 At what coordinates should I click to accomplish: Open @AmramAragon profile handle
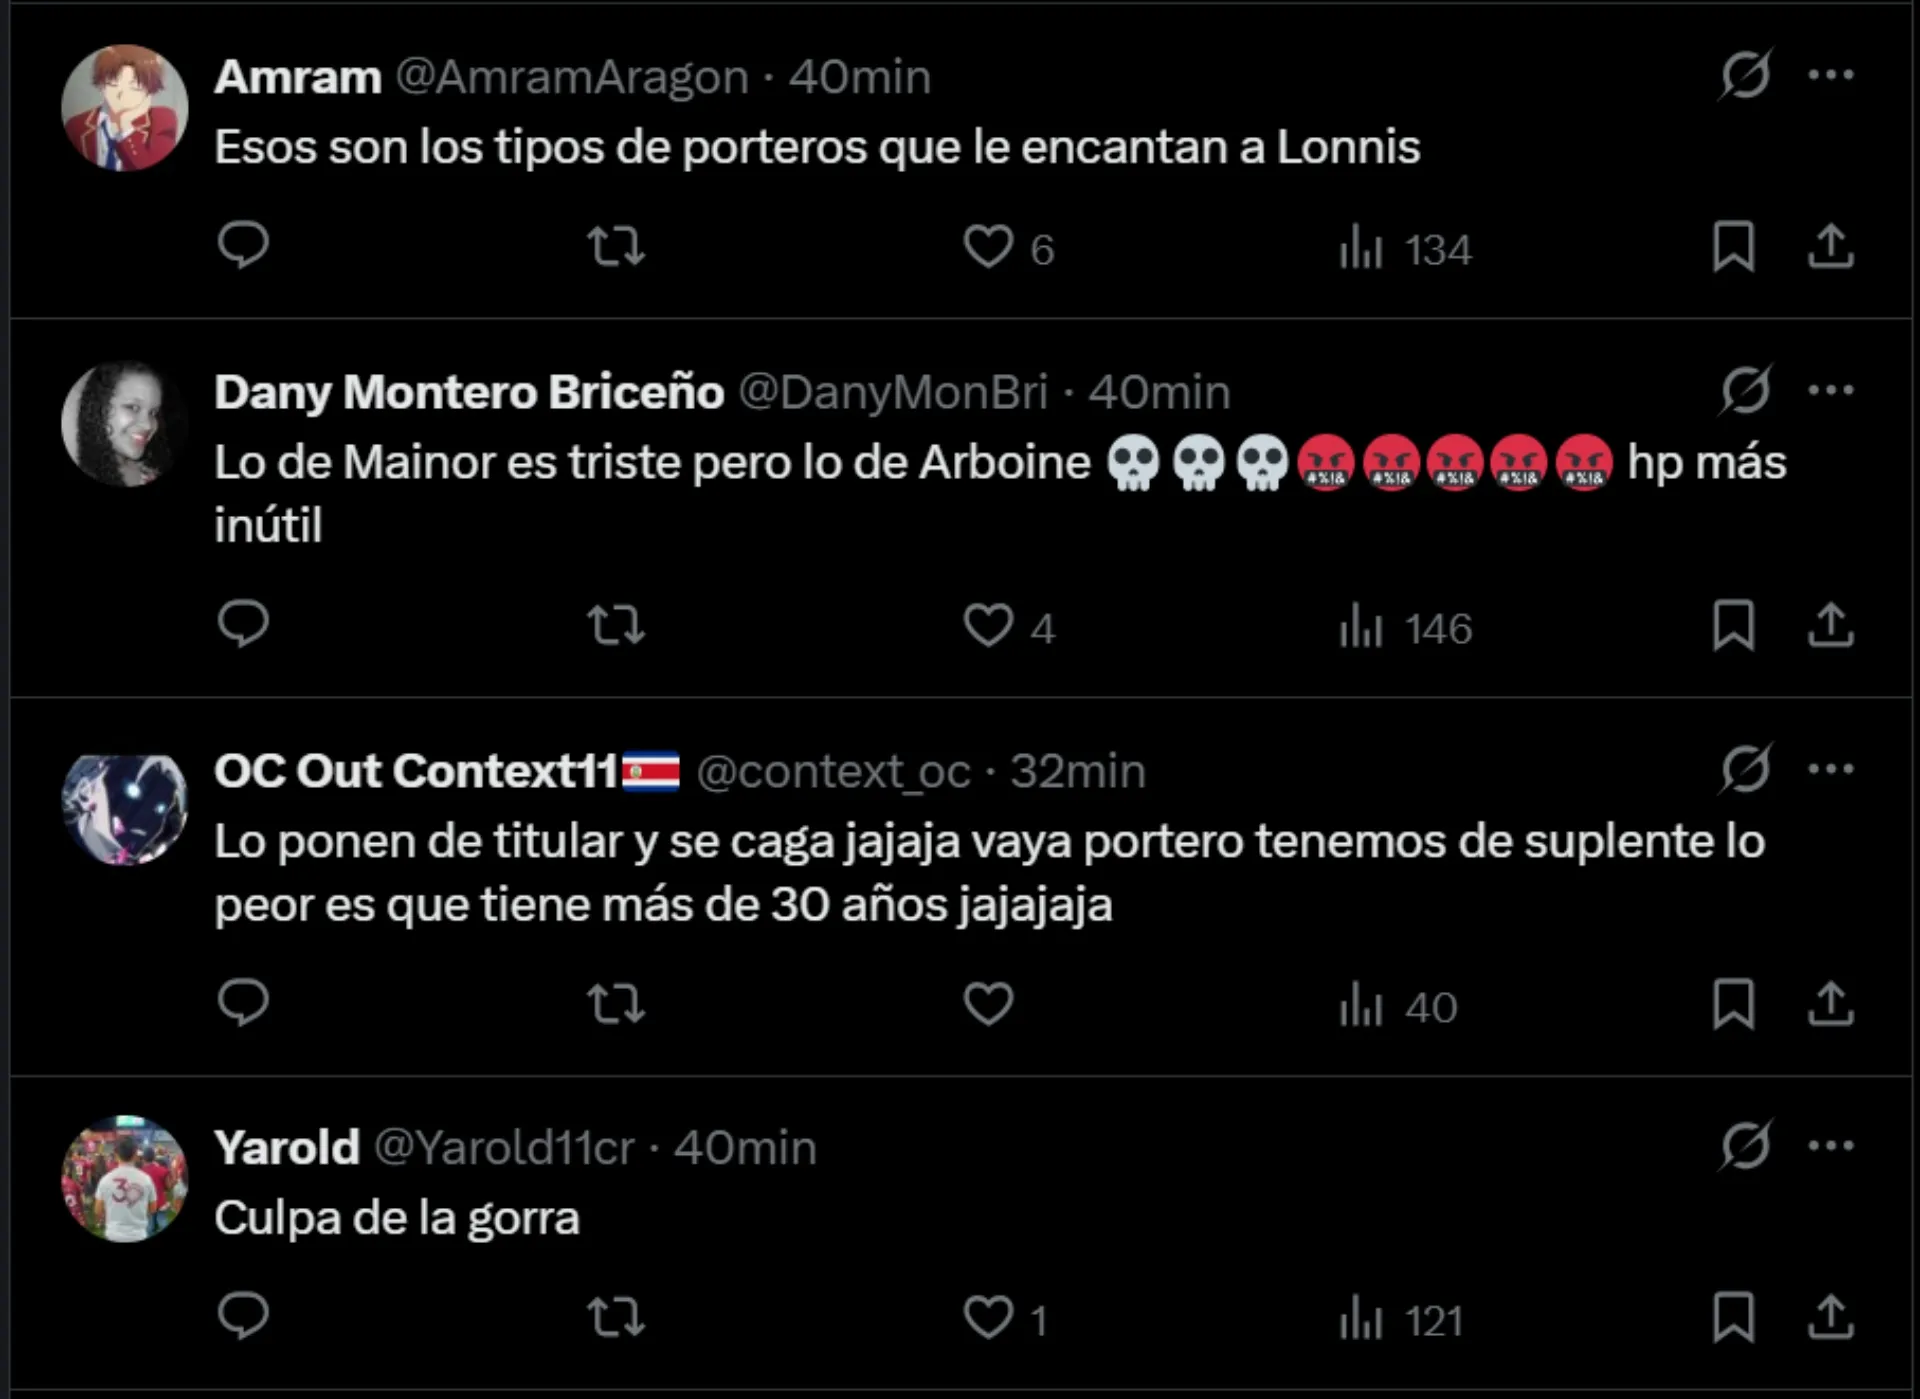[x=572, y=77]
